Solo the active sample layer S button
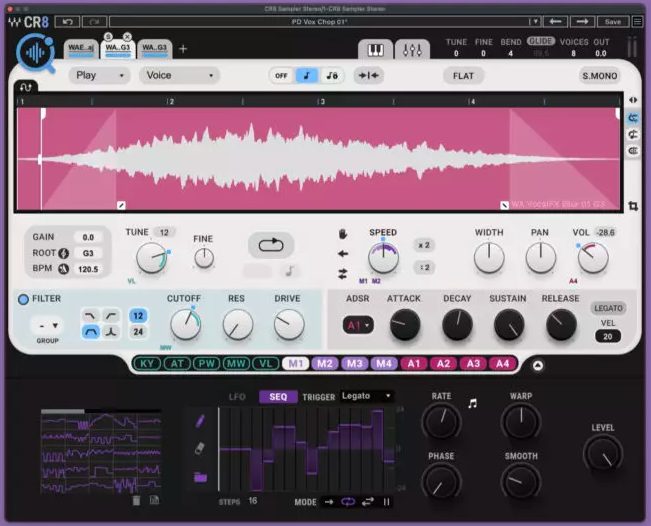651x526 pixels. [108, 37]
